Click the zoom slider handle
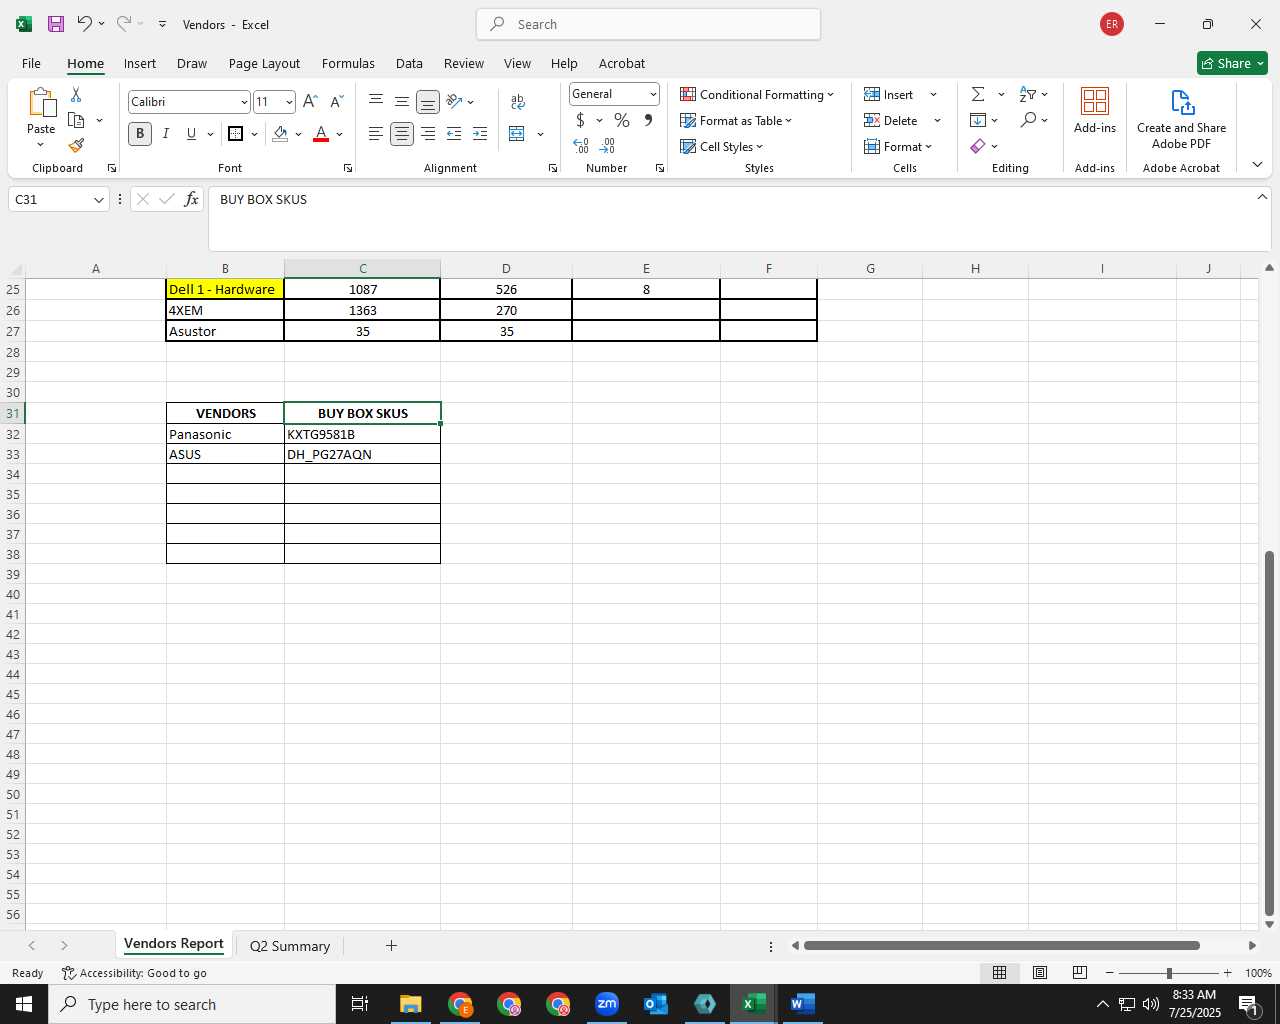This screenshot has height=1024, width=1280. pyautogui.click(x=1169, y=973)
